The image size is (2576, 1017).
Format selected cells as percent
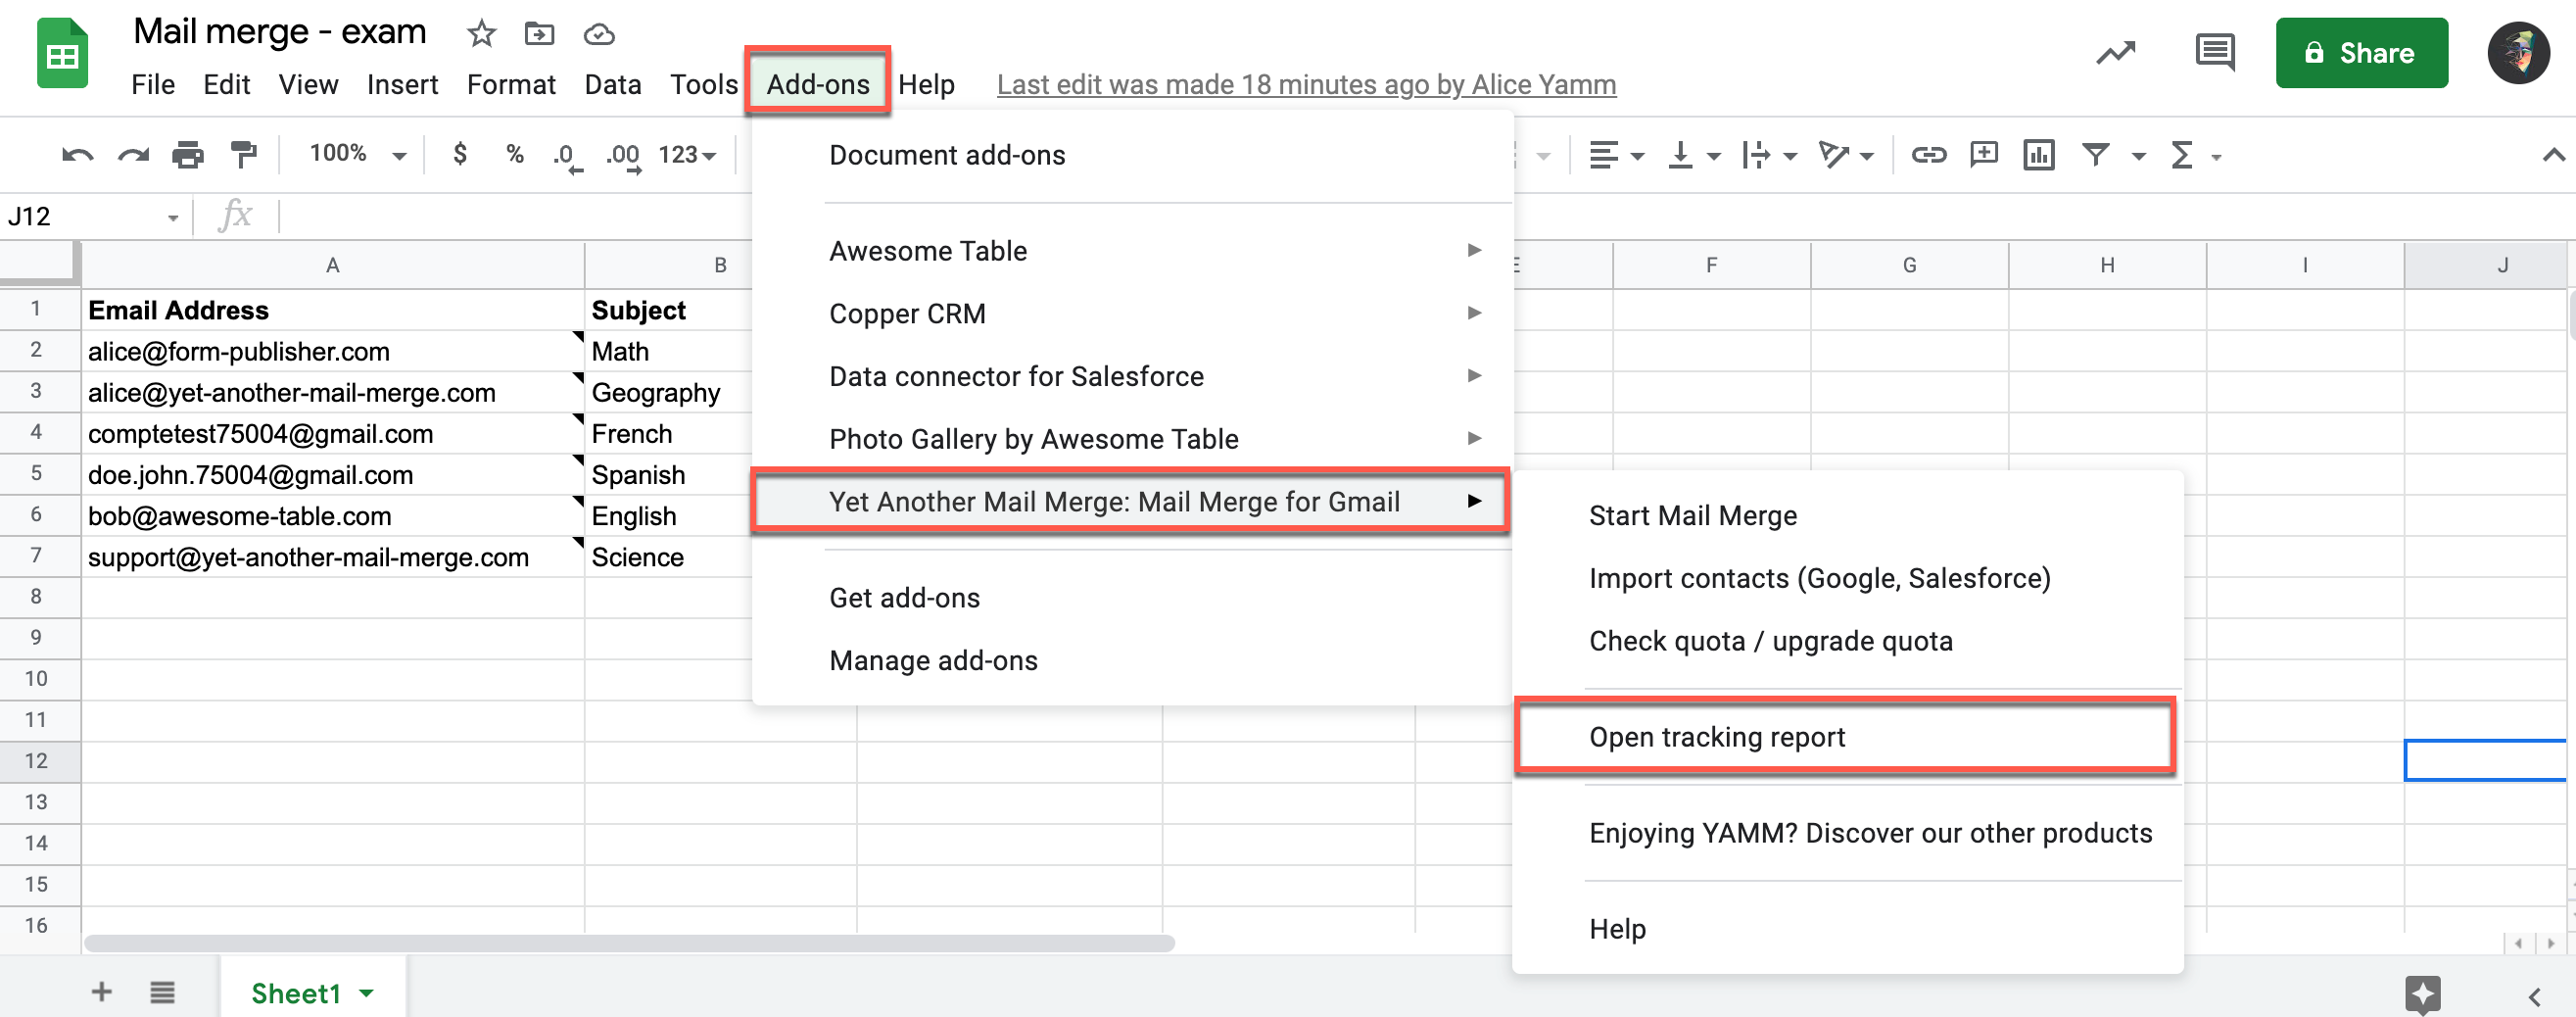pos(514,153)
